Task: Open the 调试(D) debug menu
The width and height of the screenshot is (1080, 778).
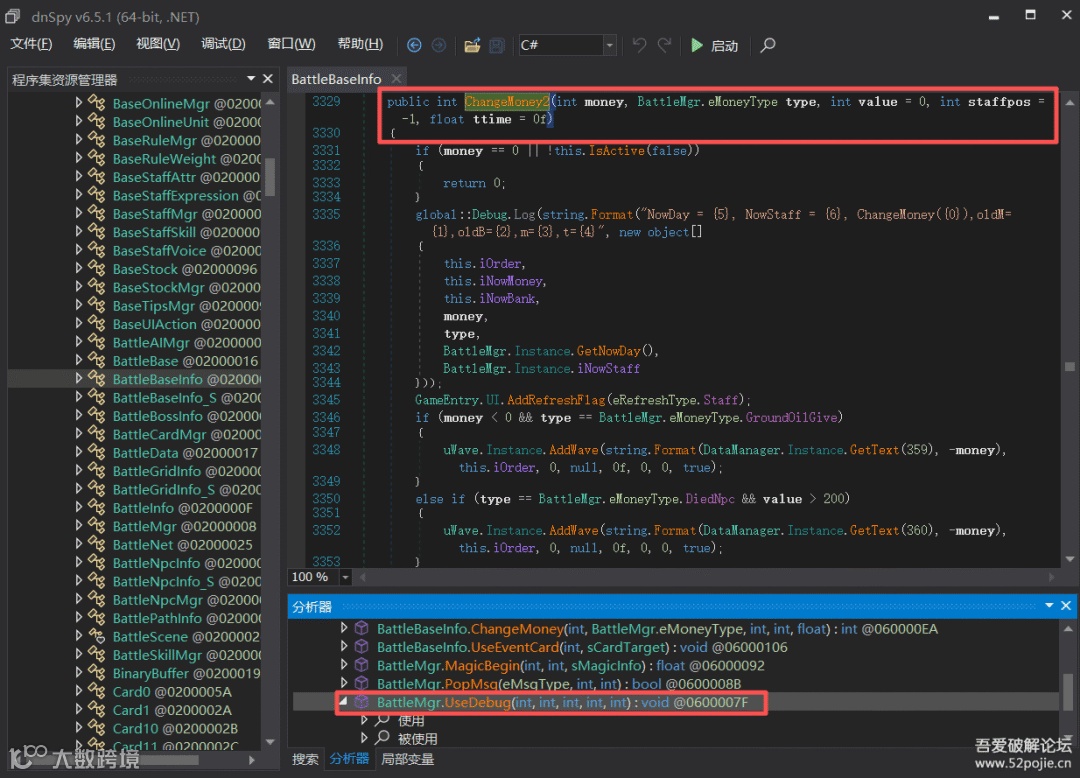Action: [223, 44]
